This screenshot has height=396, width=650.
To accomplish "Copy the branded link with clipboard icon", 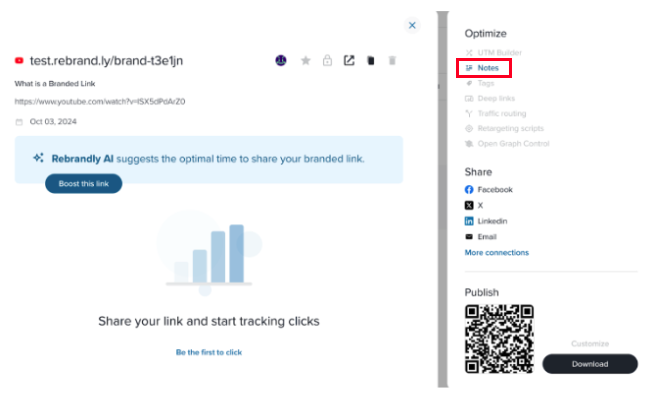I will tap(371, 61).
